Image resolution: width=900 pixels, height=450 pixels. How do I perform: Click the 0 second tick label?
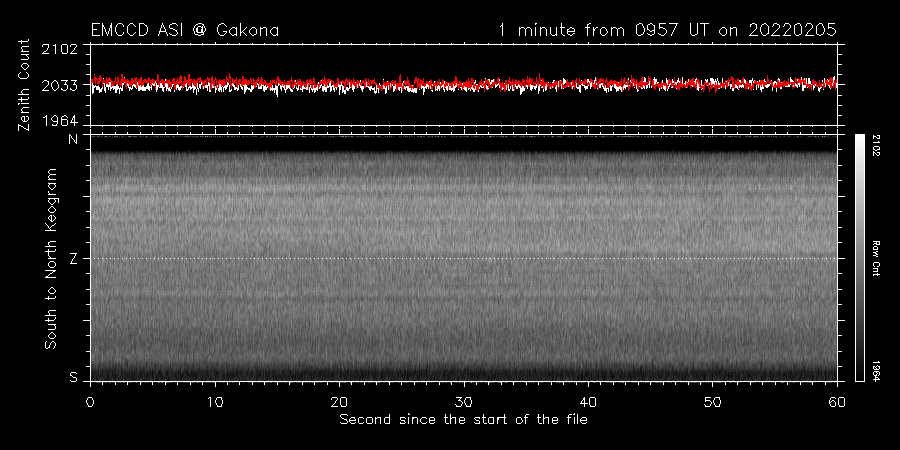tap(91, 401)
